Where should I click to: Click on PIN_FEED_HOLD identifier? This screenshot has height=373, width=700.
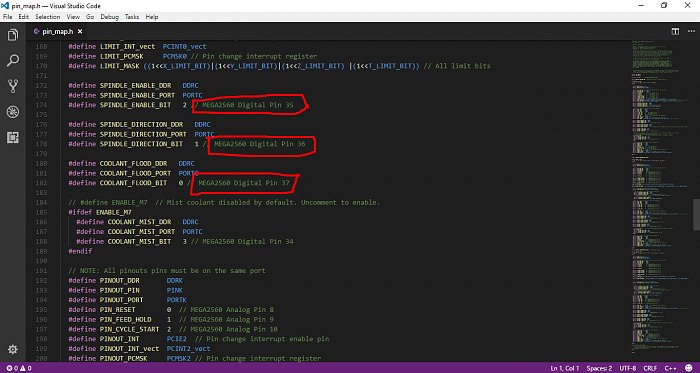126,319
